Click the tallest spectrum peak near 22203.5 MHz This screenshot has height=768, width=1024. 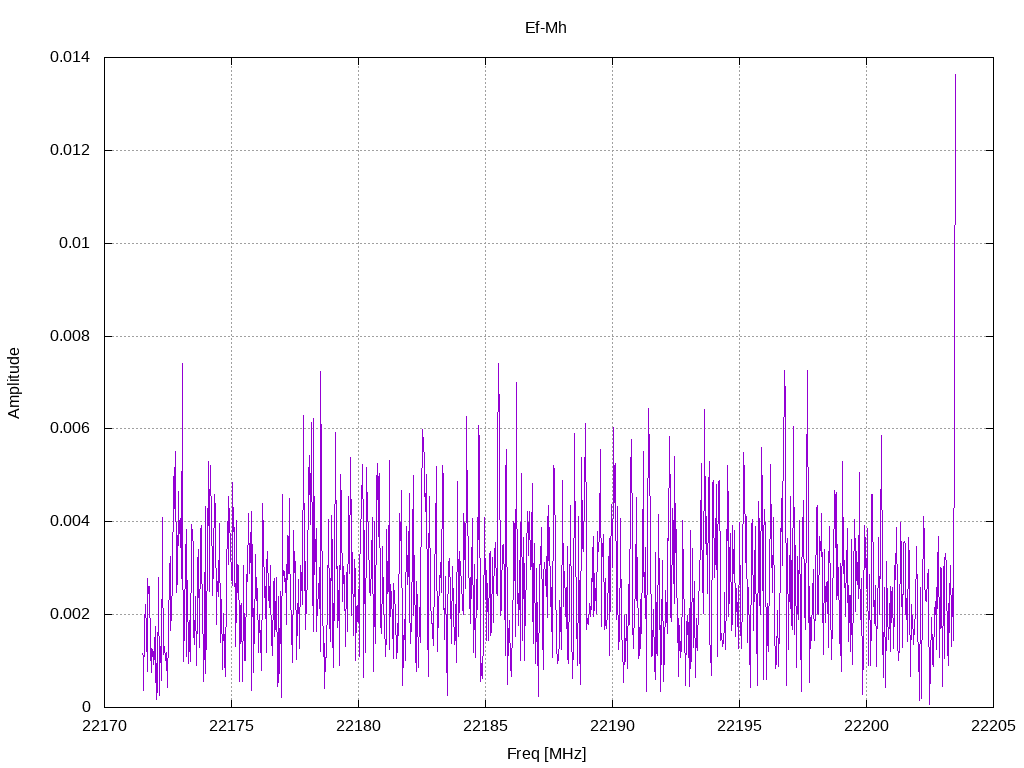click(955, 76)
